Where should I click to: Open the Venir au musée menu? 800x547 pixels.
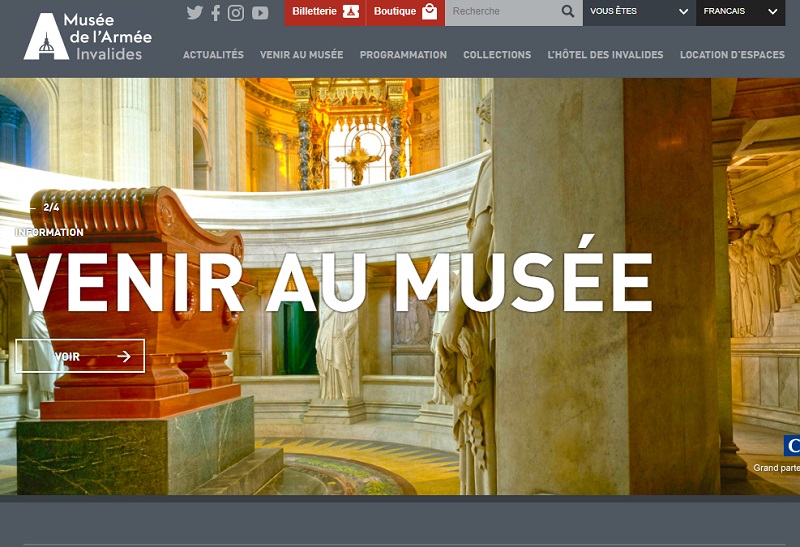click(x=301, y=55)
